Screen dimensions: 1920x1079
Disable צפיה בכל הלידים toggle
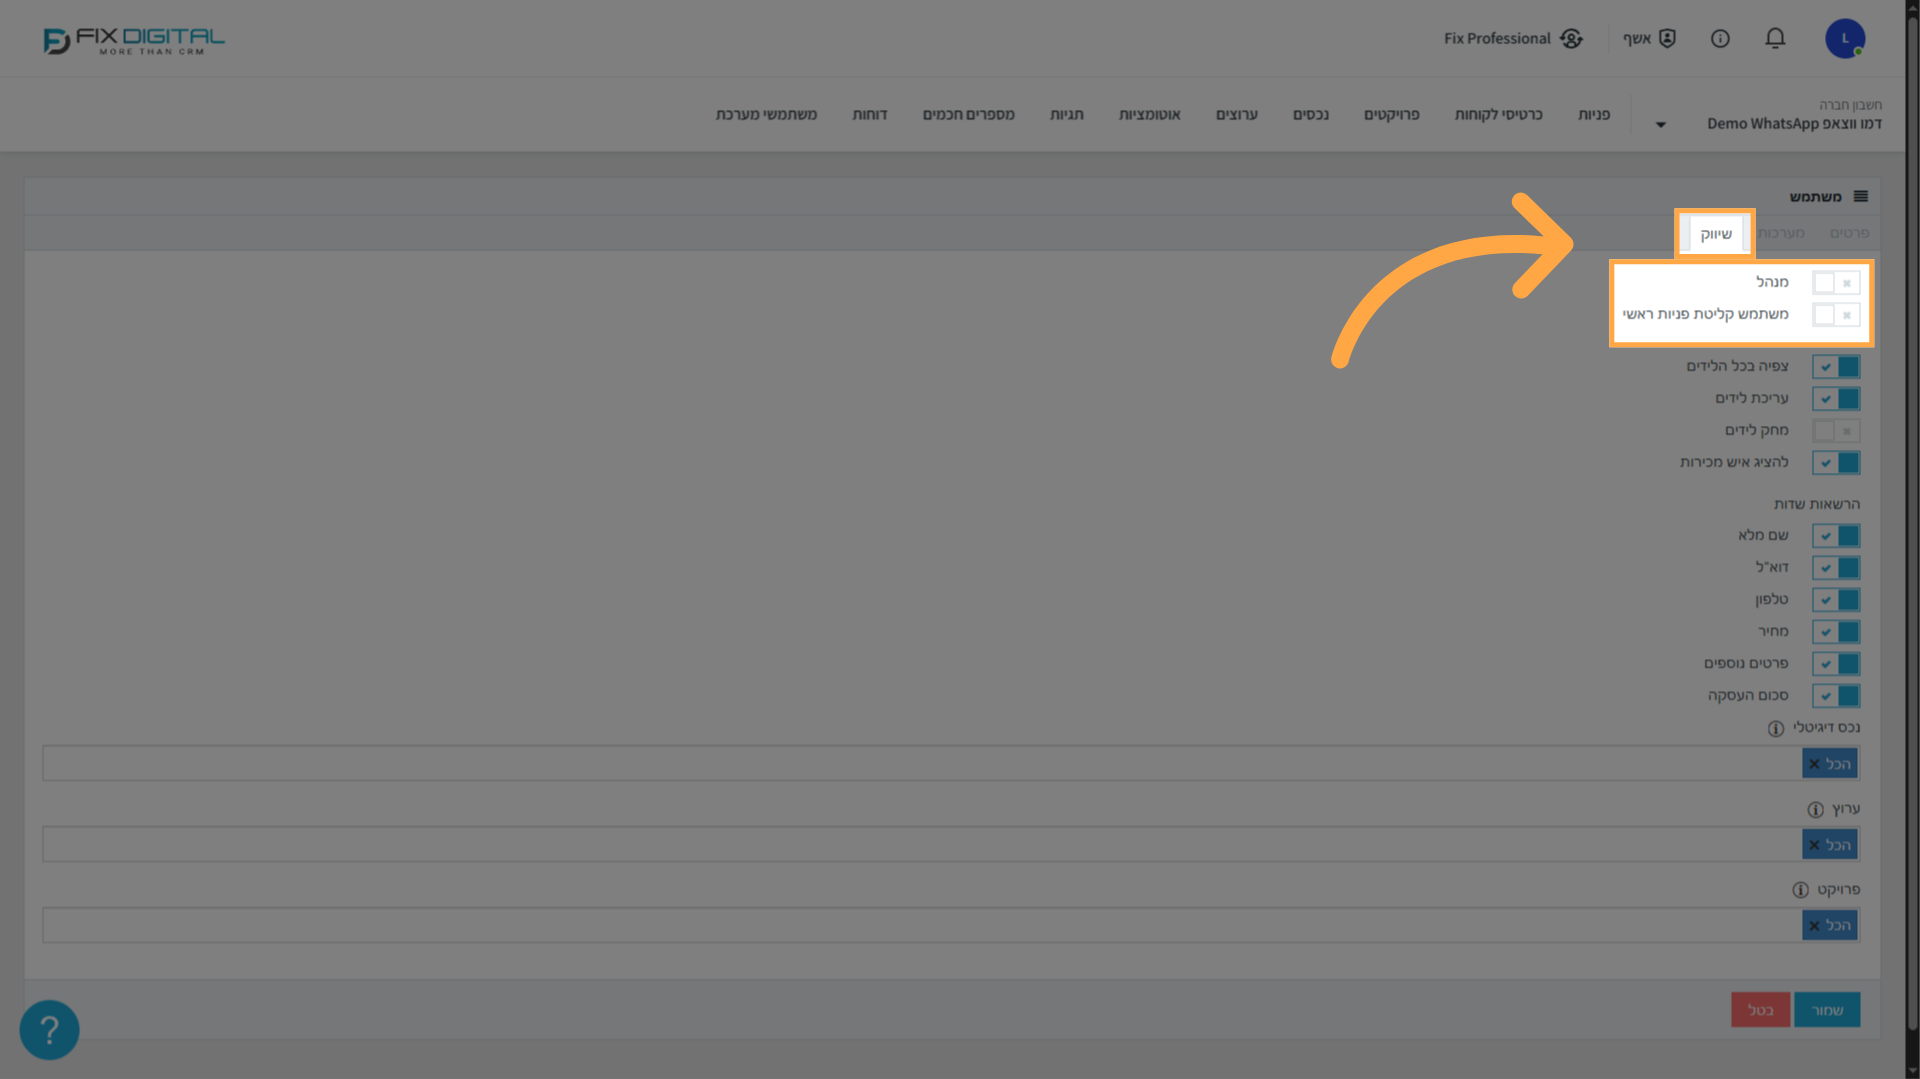[x=1836, y=367]
